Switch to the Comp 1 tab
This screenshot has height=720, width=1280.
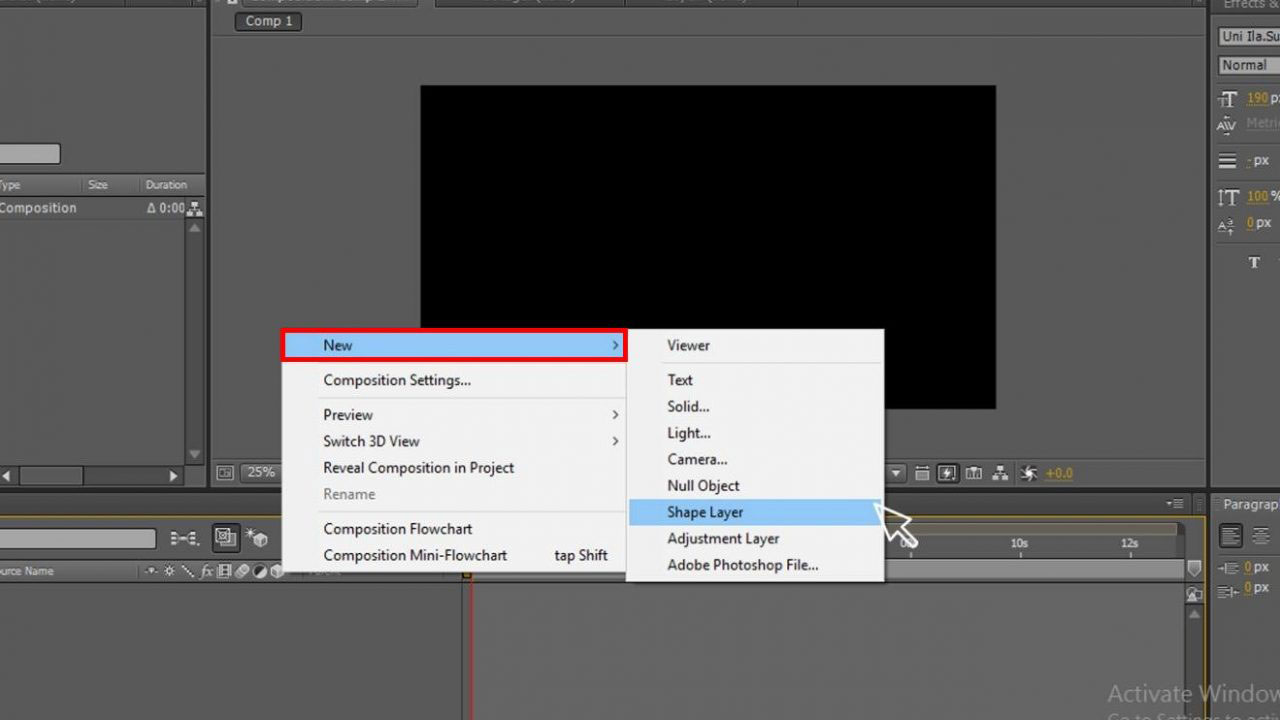click(266, 21)
